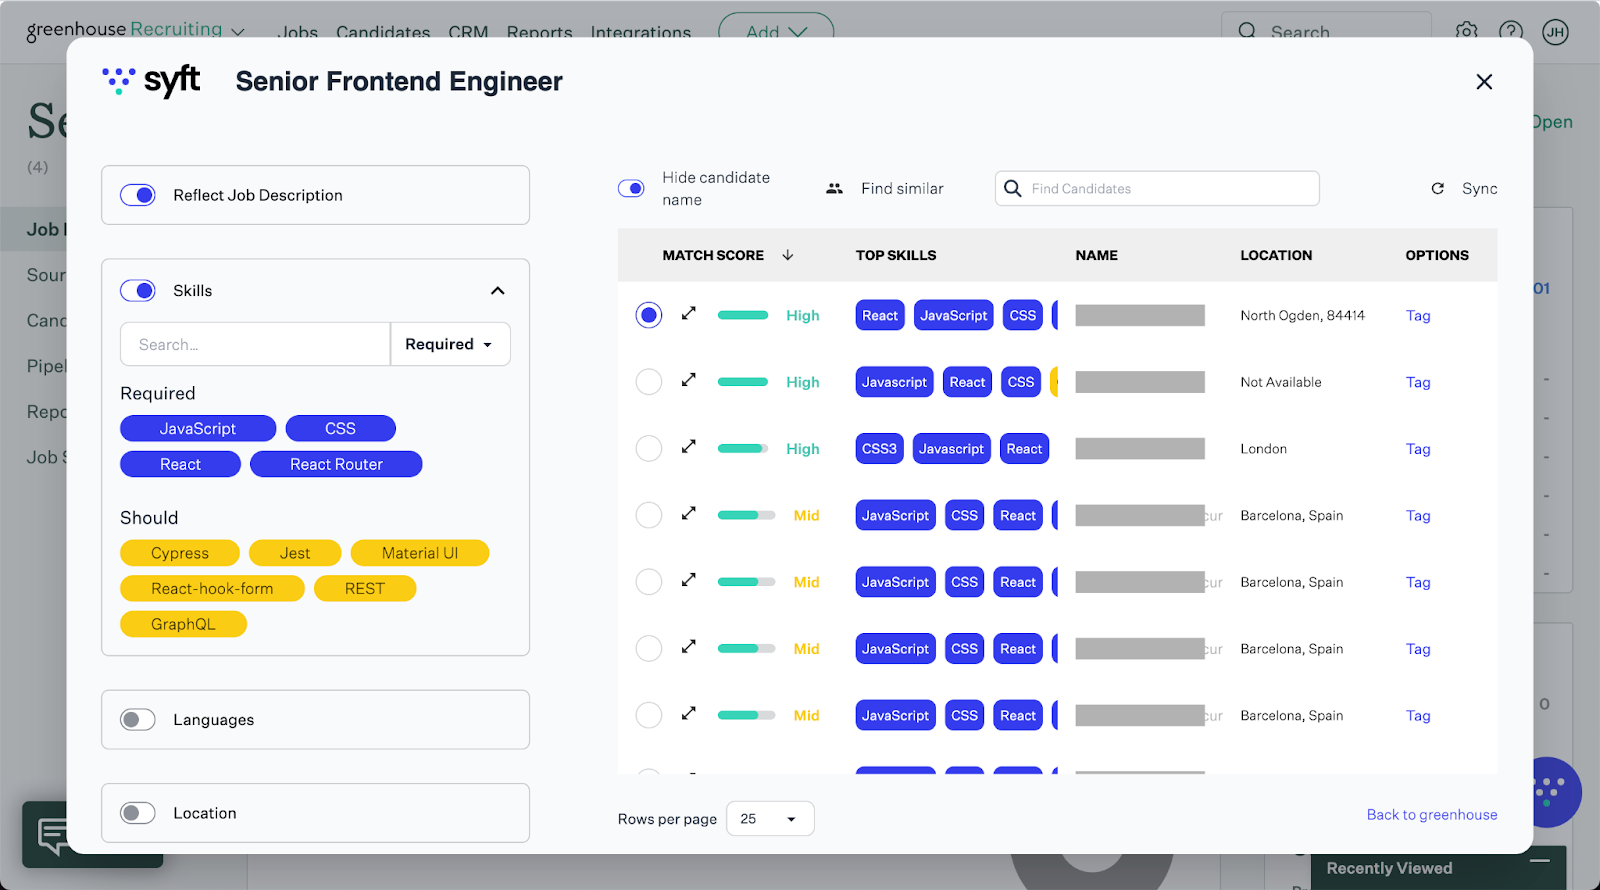Open the Required skill type dropdown
This screenshot has height=890, width=1600.
point(450,344)
